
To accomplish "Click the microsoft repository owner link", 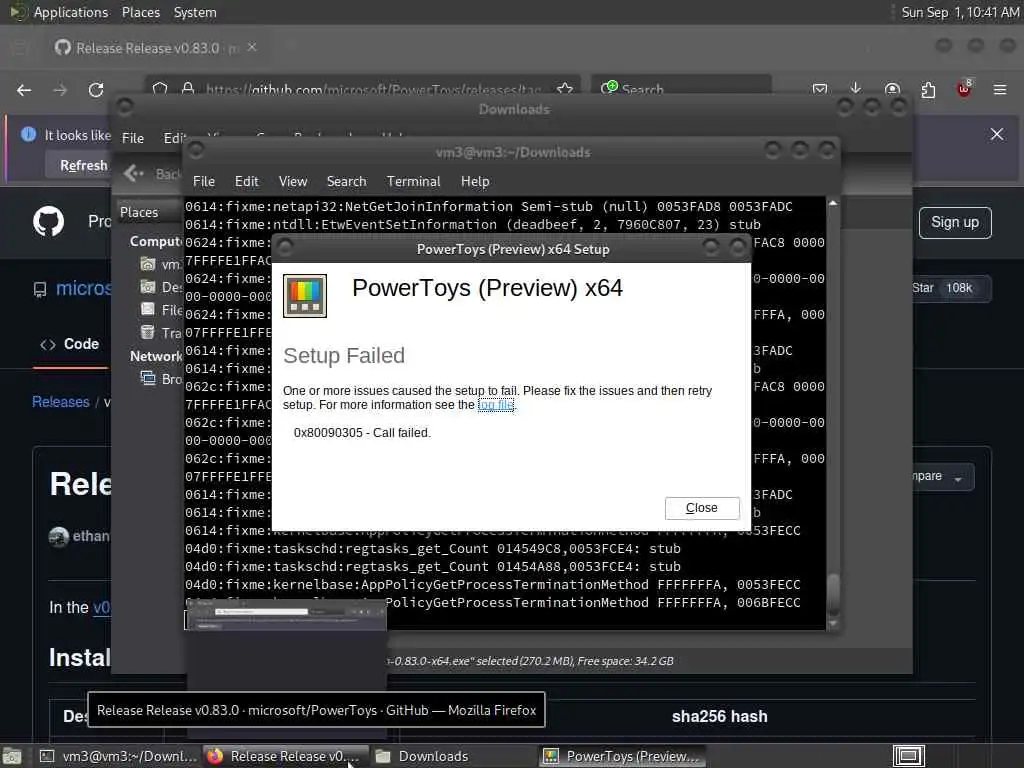I will tap(84, 288).
